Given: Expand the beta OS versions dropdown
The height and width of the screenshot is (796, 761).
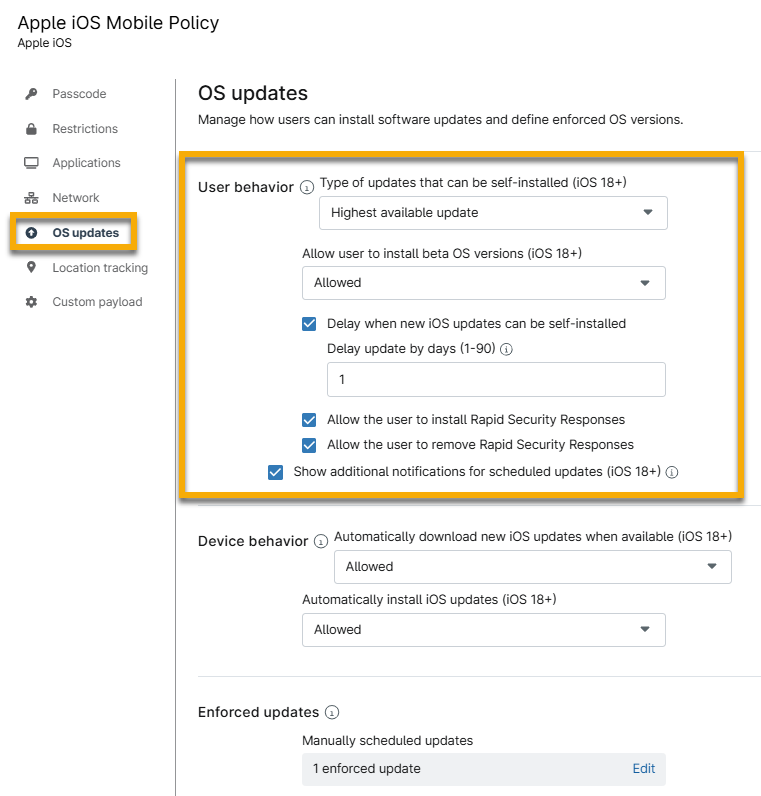Looking at the screenshot, I should pos(483,283).
